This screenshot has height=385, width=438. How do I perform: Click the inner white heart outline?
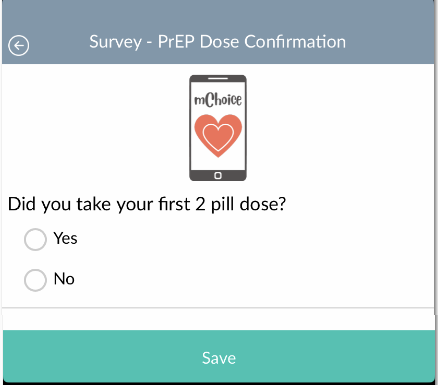[x=218, y=137]
